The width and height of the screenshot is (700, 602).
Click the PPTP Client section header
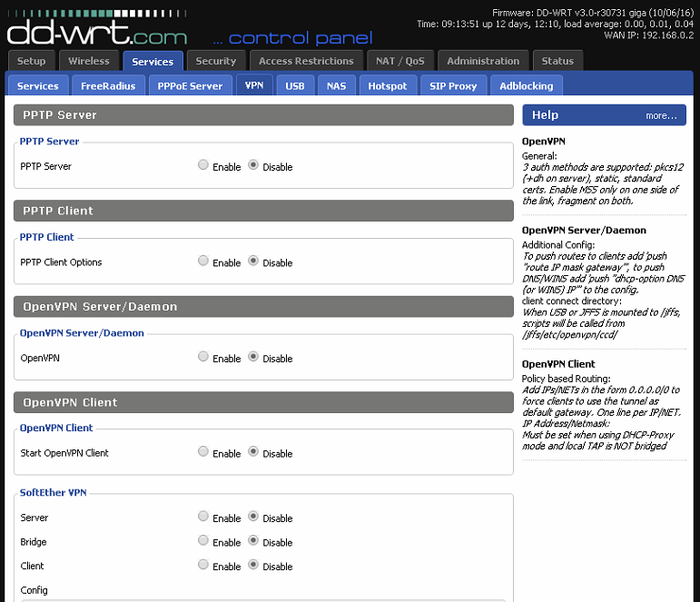[x=263, y=211]
